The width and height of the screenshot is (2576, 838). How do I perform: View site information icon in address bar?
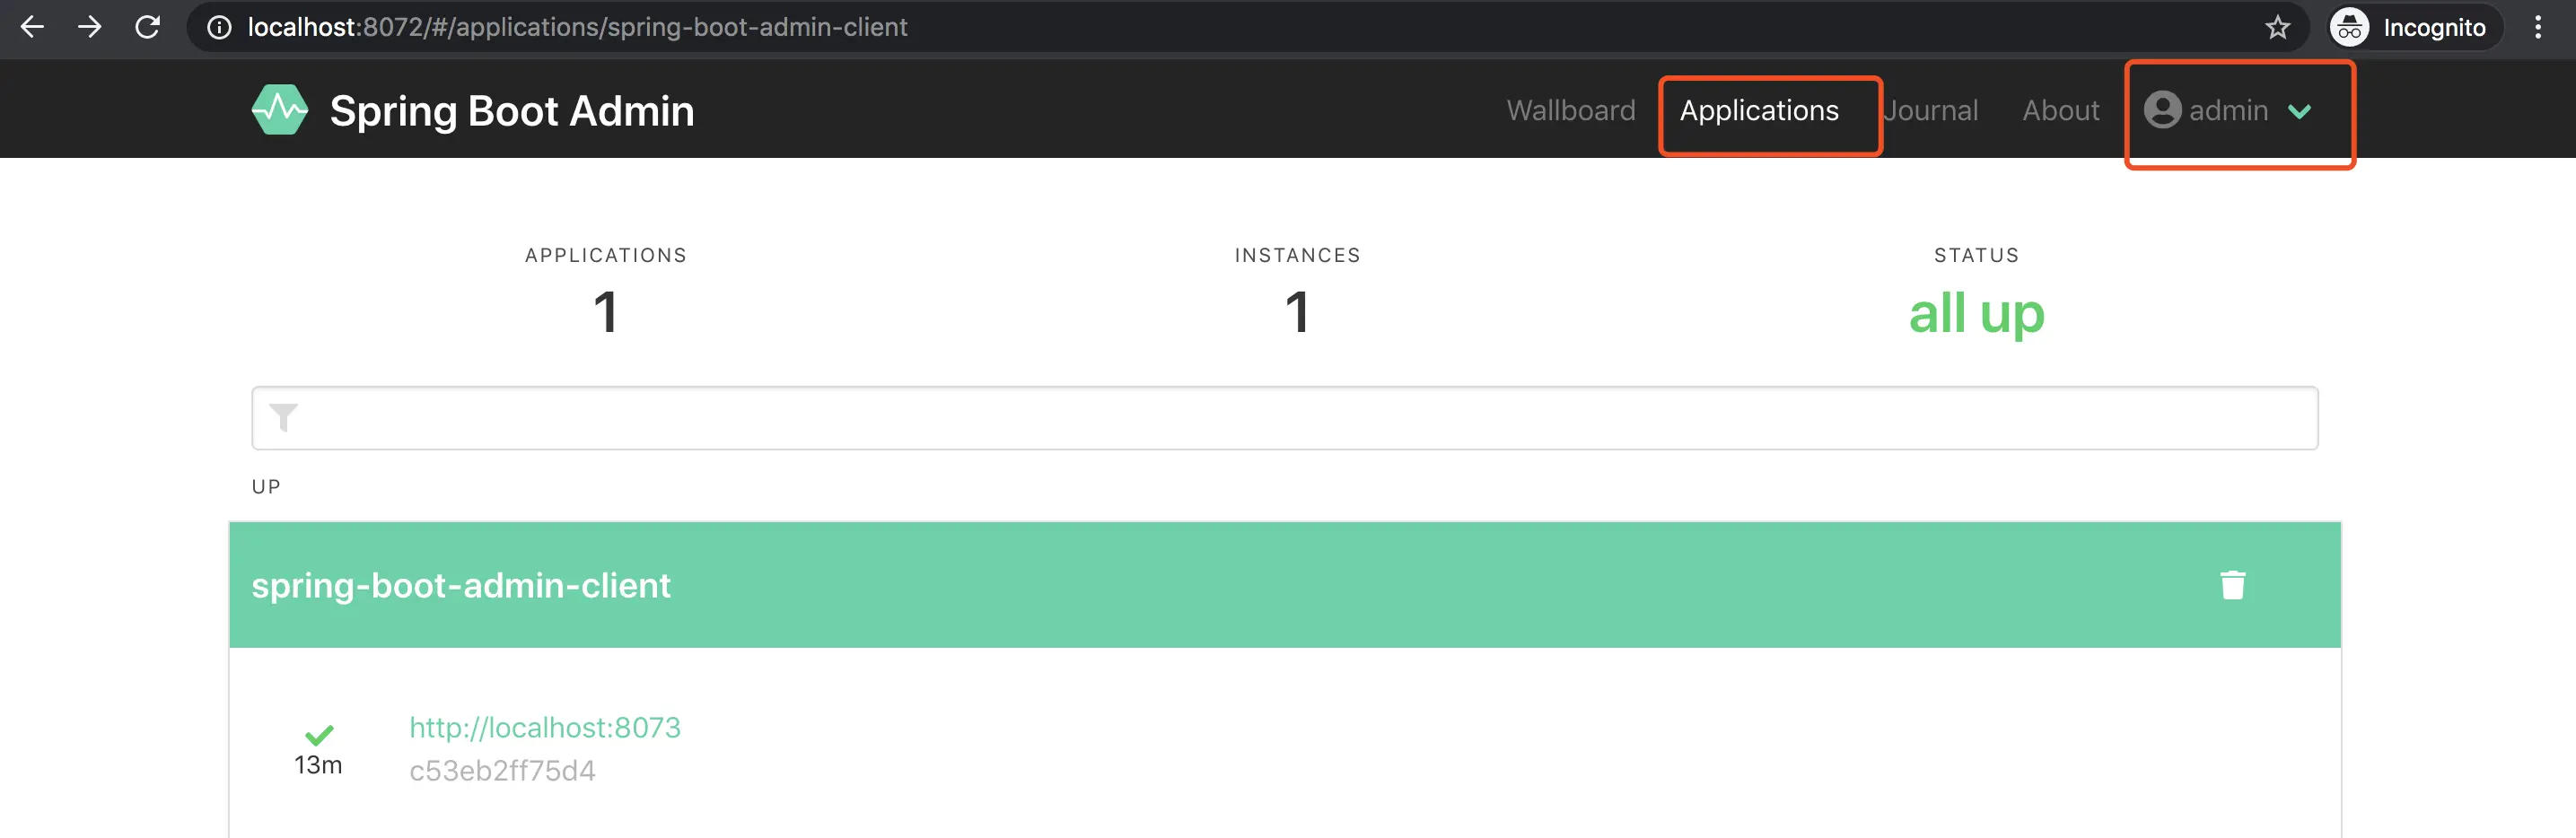tap(219, 27)
